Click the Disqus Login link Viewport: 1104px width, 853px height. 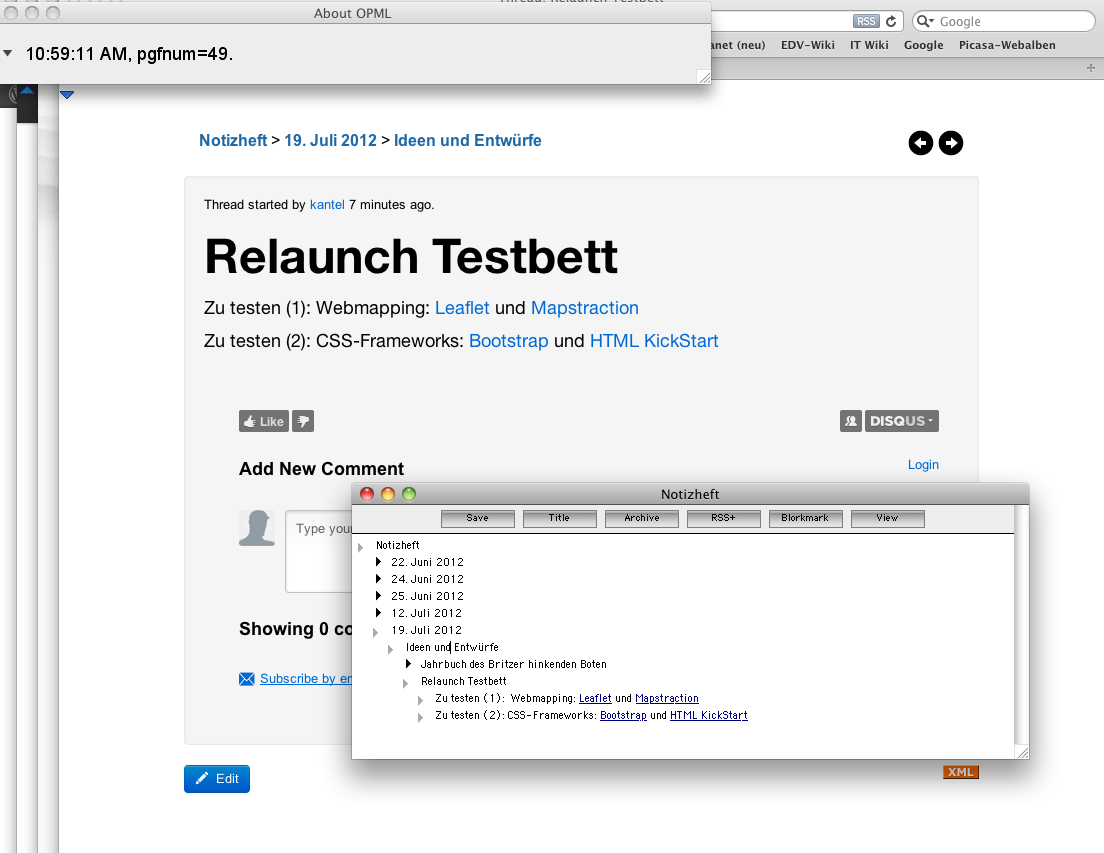point(923,465)
